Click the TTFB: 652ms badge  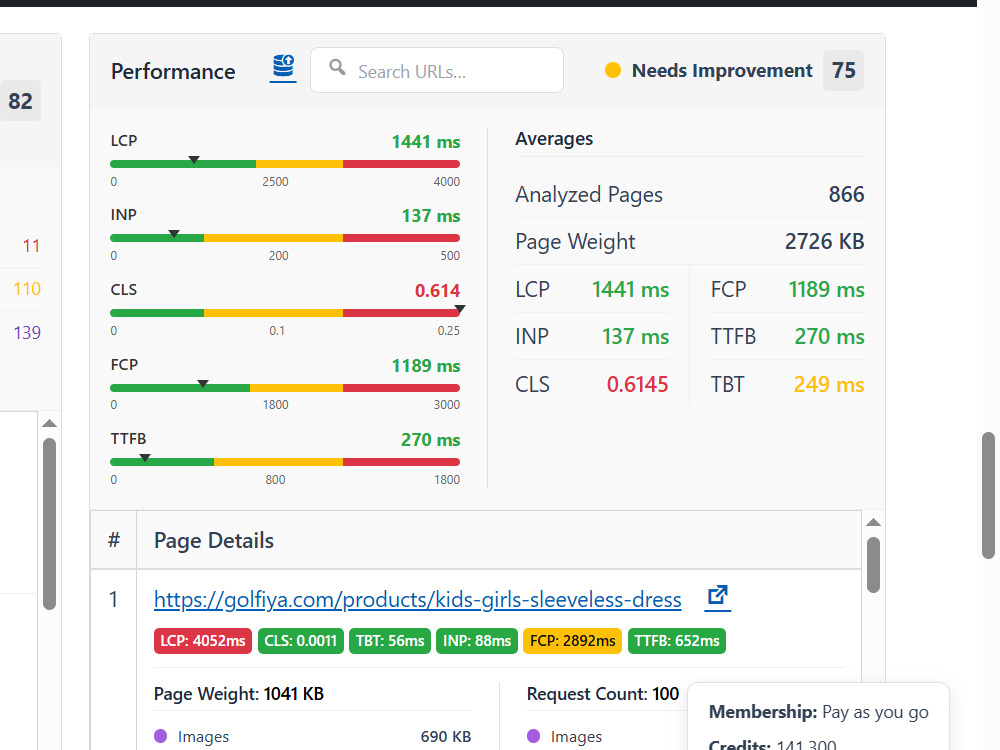(677, 641)
